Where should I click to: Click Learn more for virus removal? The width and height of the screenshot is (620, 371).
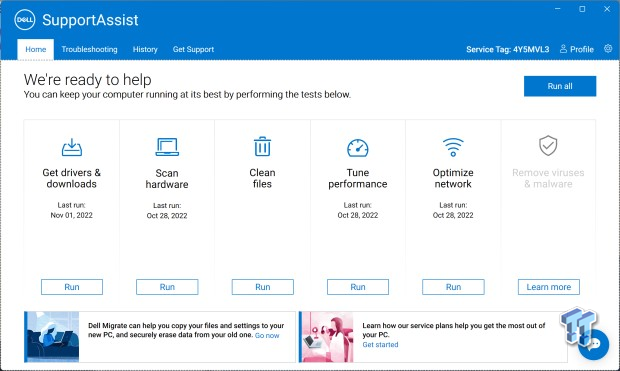coord(549,287)
